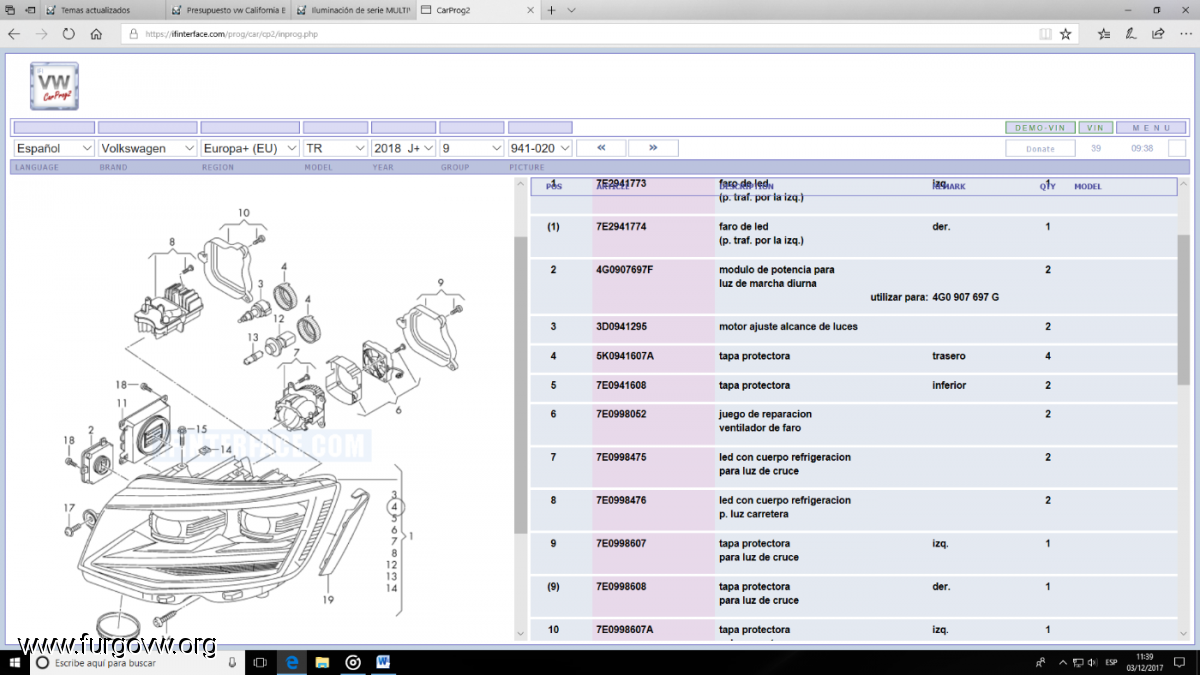Open Microsoft Edge from taskbar

click(291, 662)
